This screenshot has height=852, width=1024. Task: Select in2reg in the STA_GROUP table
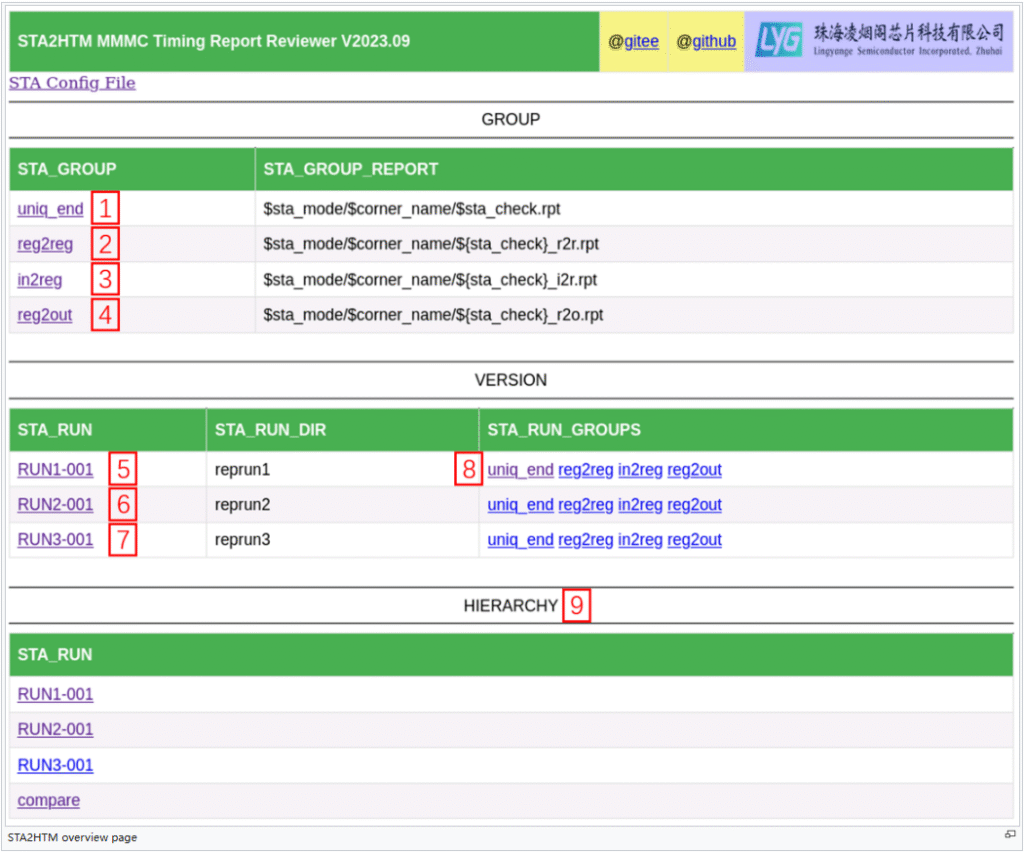(x=40, y=280)
